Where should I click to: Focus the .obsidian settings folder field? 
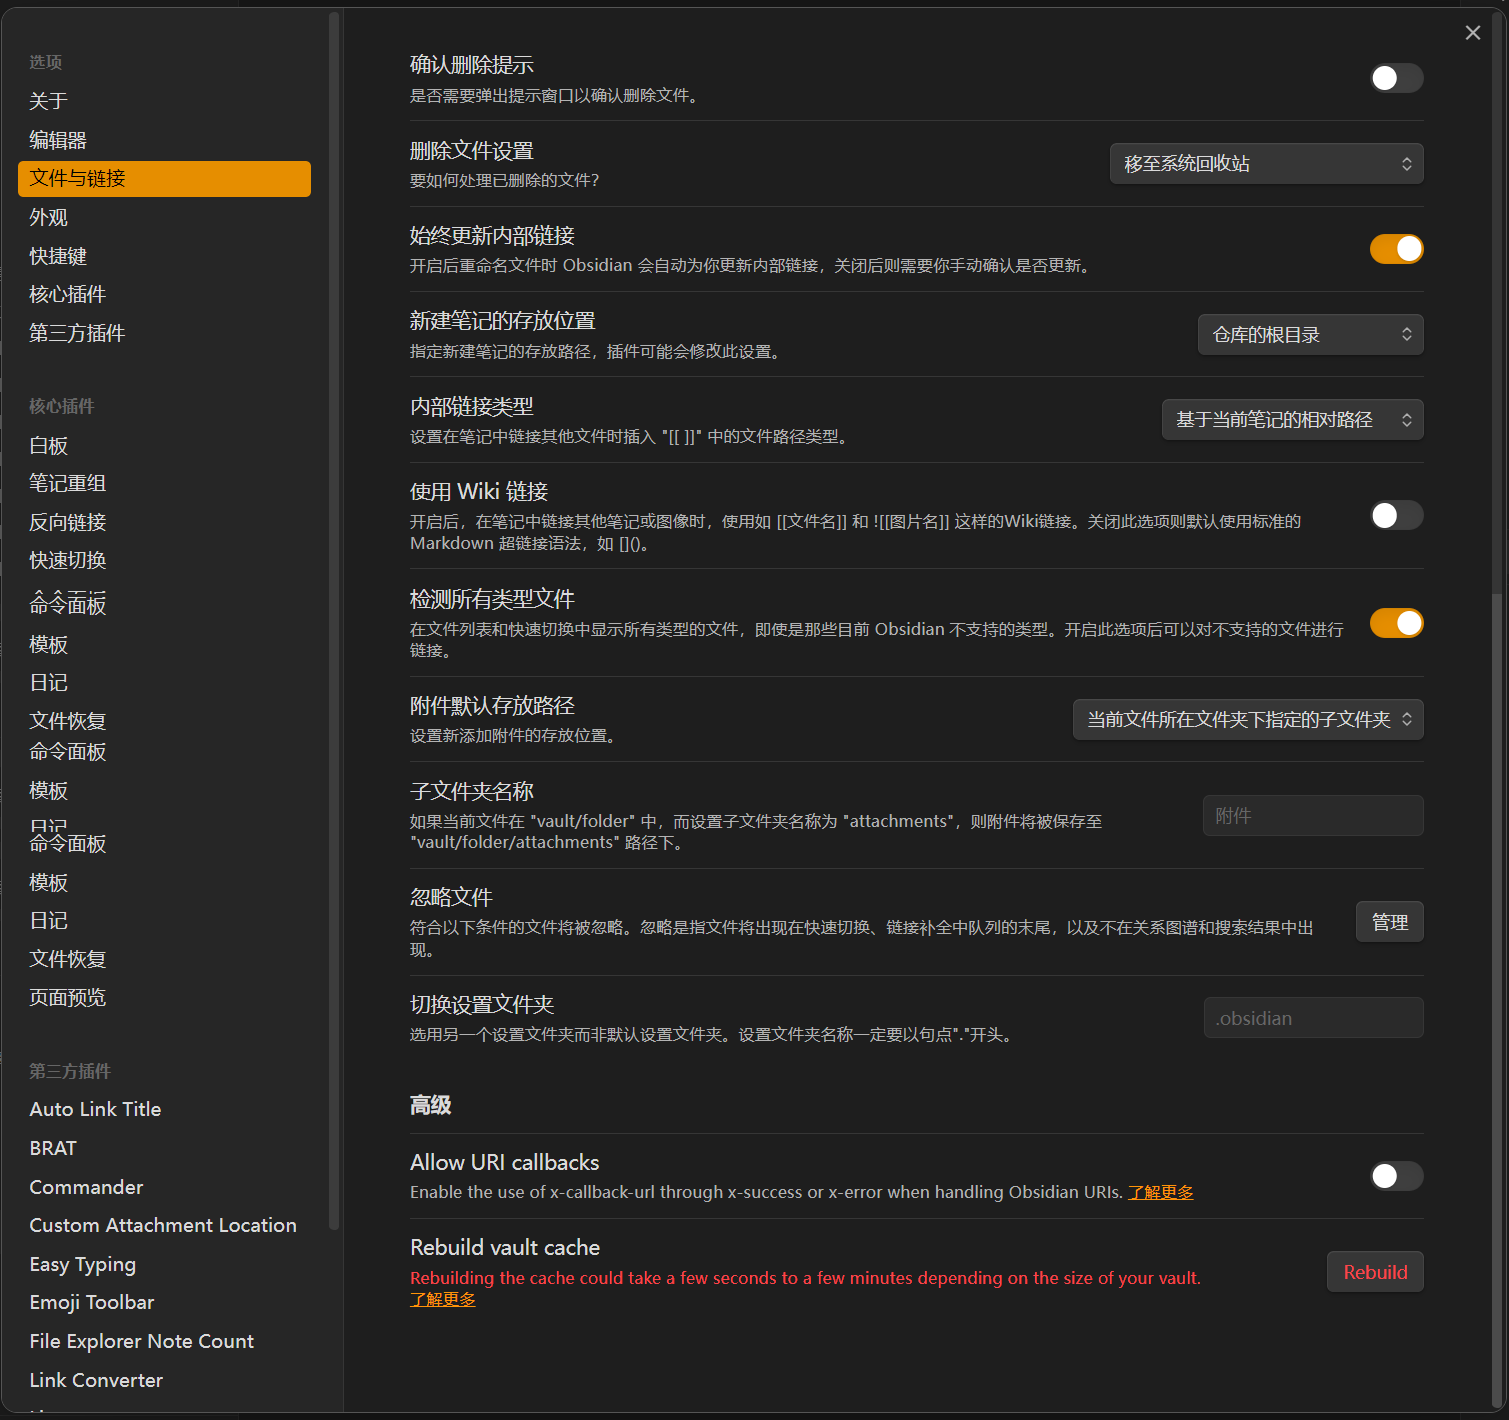pyautogui.click(x=1312, y=1018)
